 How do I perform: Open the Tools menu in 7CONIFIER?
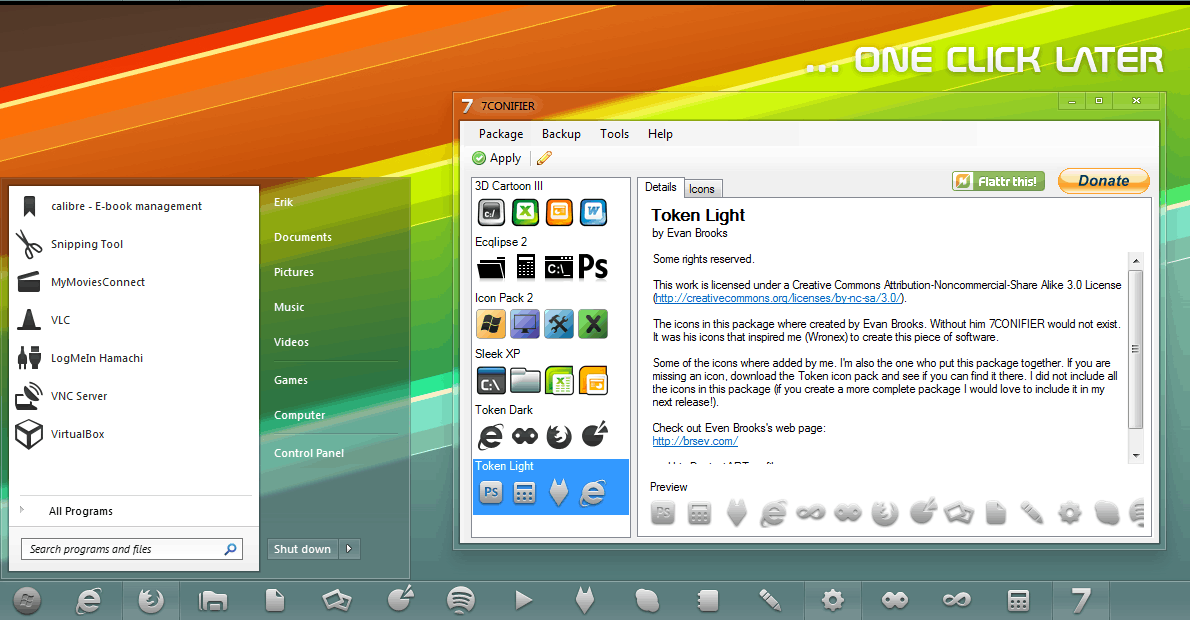pos(614,134)
